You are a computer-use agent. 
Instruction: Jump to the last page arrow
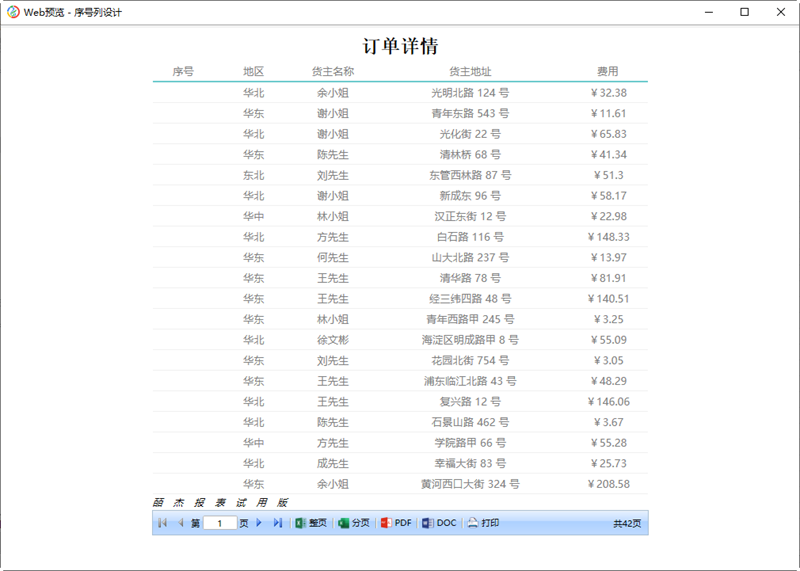[277, 523]
